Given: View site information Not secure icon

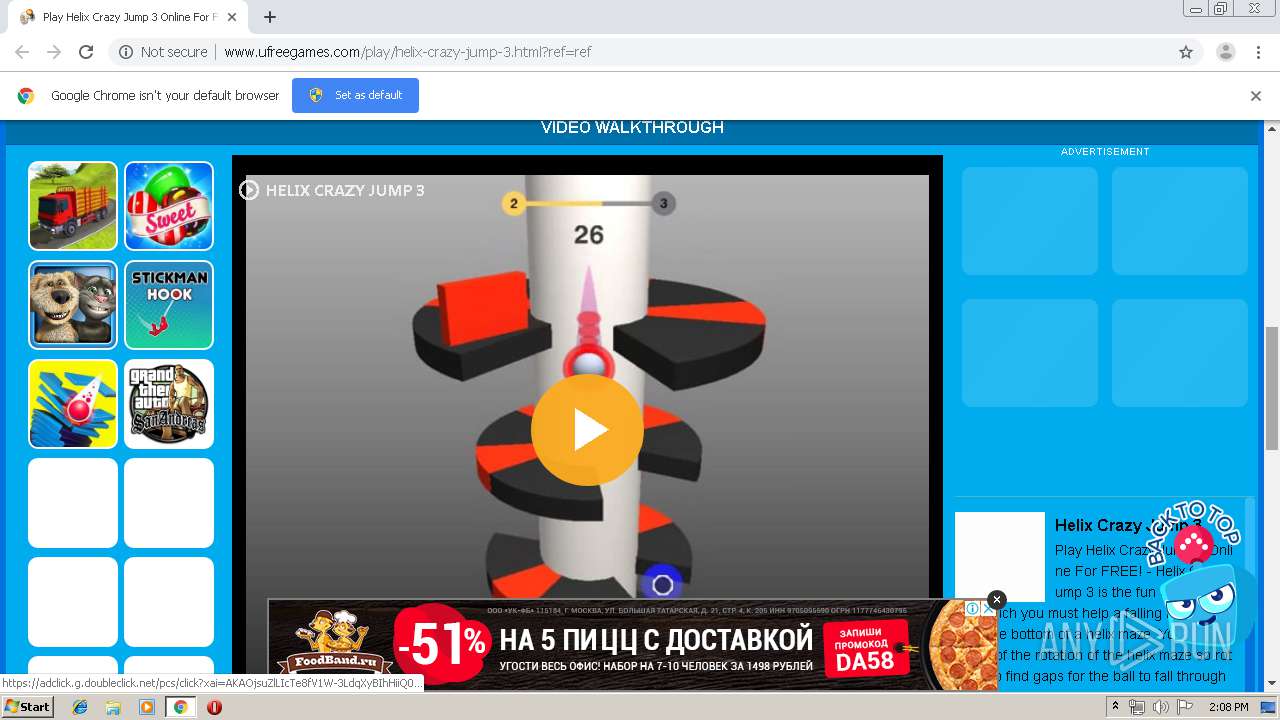Looking at the screenshot, I should pos(126,52).
